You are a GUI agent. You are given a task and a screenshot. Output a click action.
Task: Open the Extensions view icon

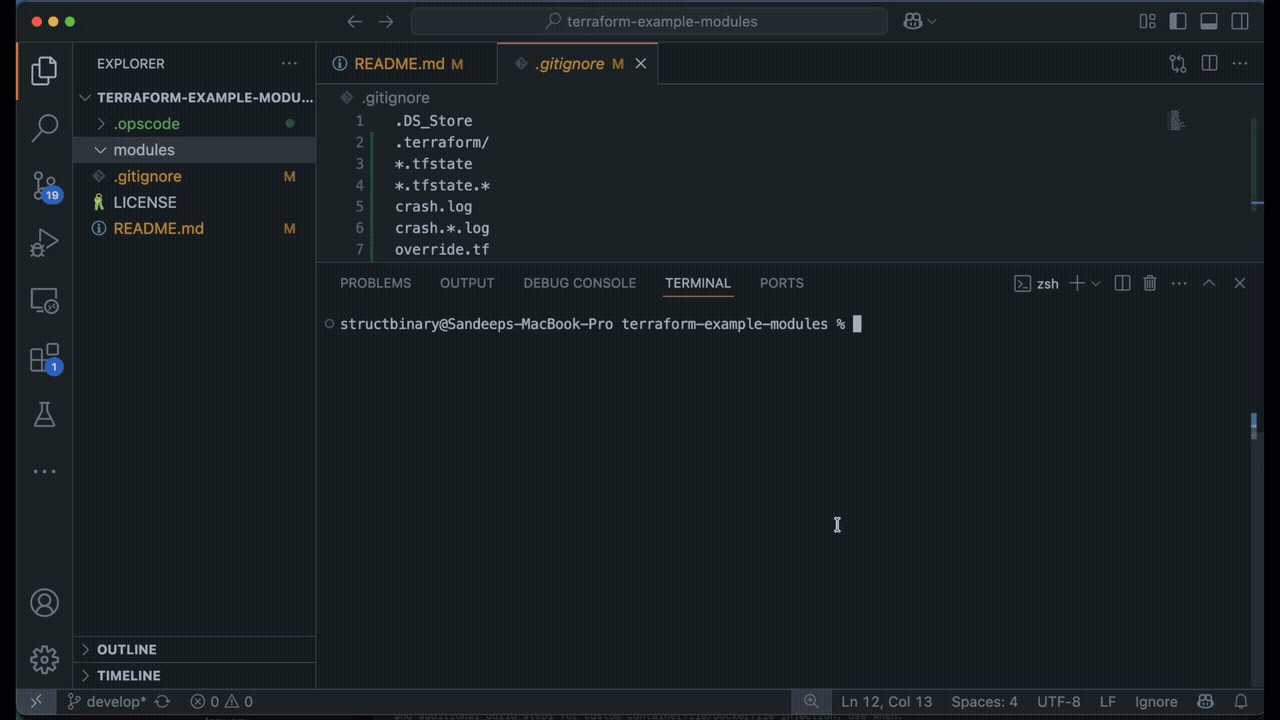44,358
